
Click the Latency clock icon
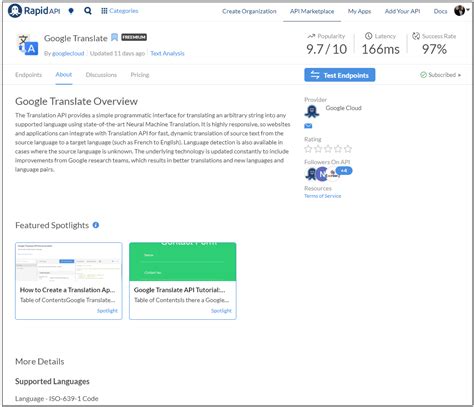click(368, 36)
